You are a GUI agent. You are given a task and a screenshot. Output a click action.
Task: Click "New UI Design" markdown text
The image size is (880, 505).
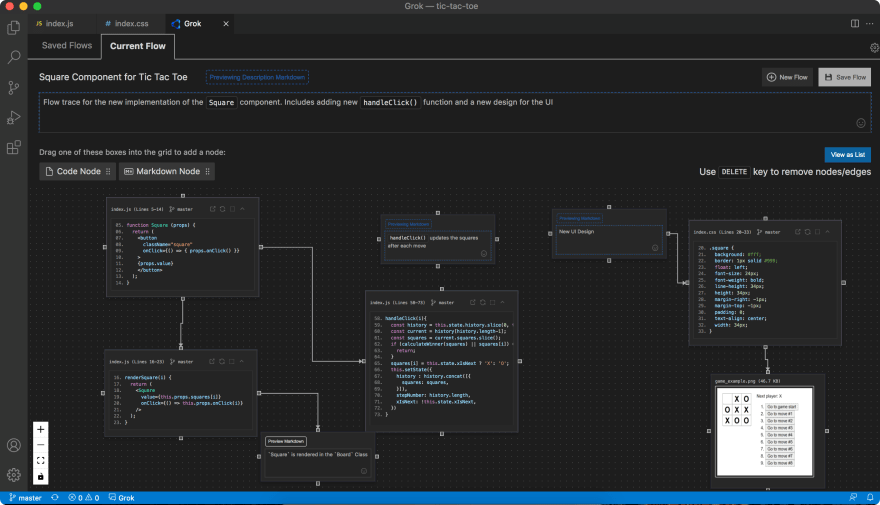576,231
